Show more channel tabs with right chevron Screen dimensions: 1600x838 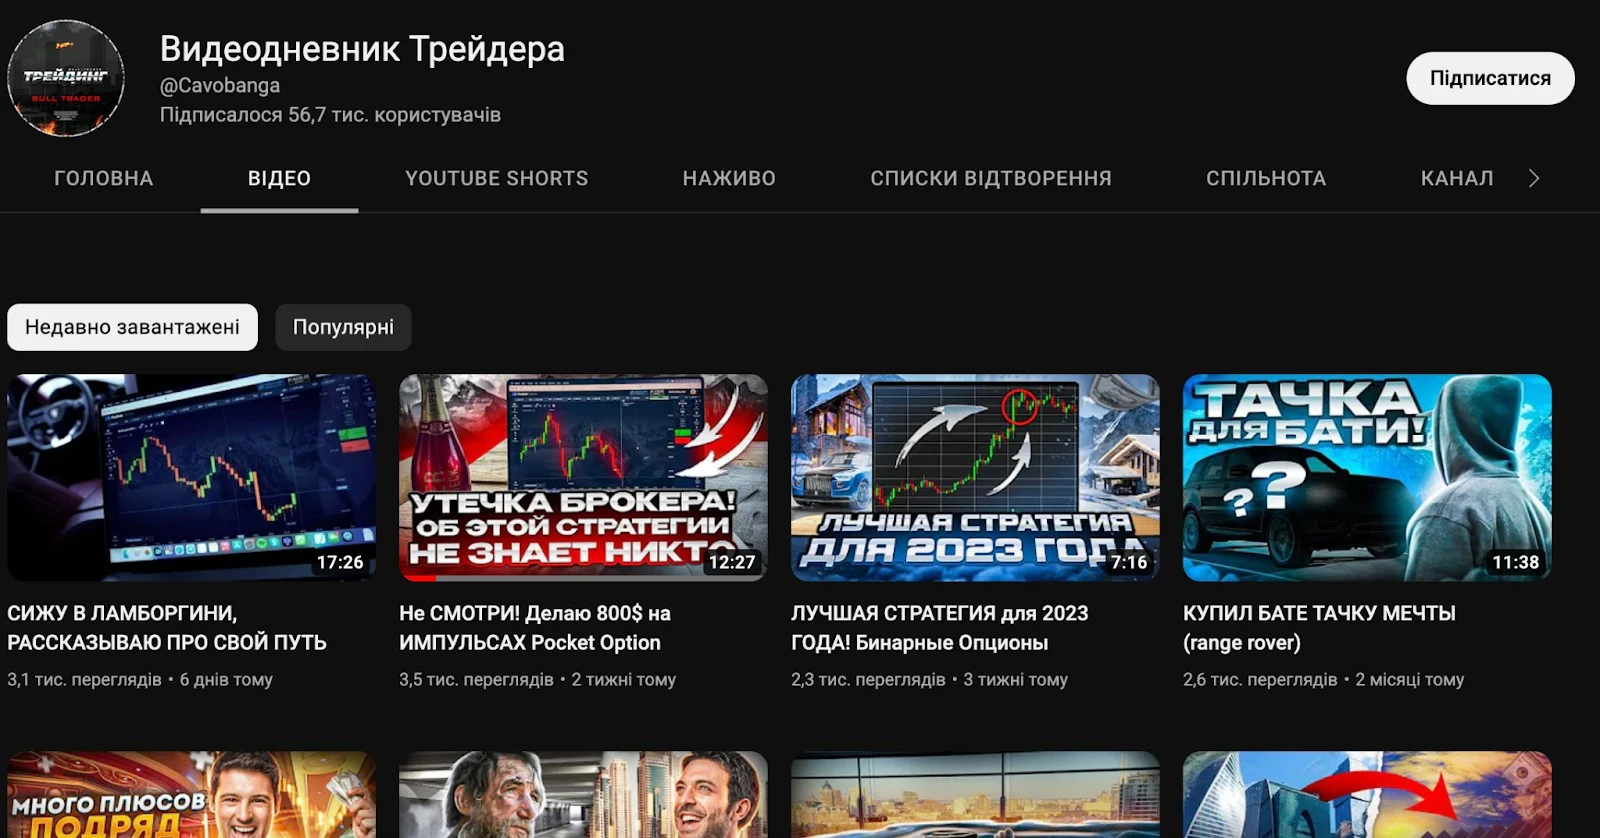click(x=1534, y=178)
